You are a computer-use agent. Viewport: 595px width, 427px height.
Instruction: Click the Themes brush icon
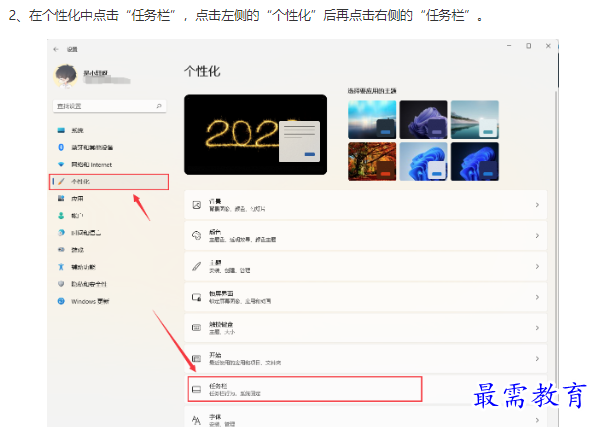[x=197, y=266]
